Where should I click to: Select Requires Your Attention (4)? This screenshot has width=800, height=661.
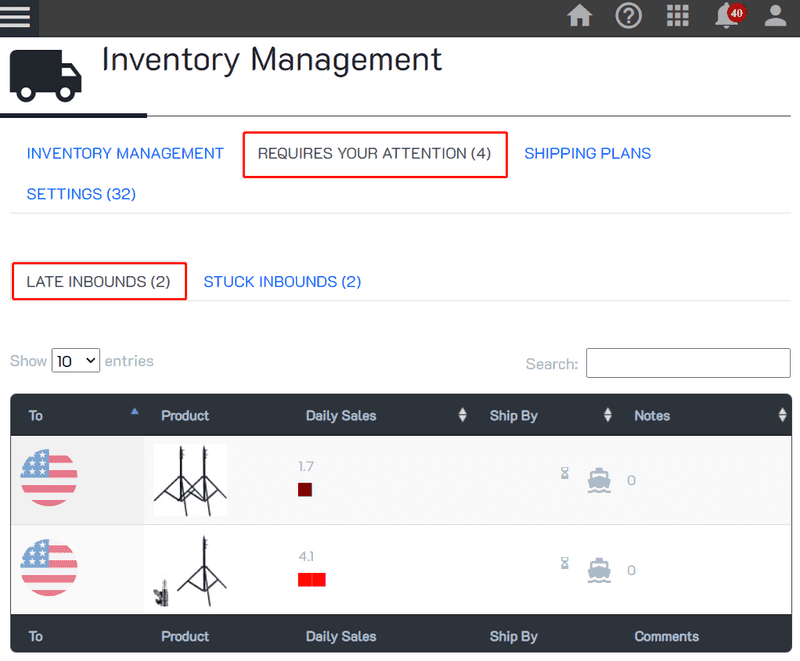tap(374, 153)
